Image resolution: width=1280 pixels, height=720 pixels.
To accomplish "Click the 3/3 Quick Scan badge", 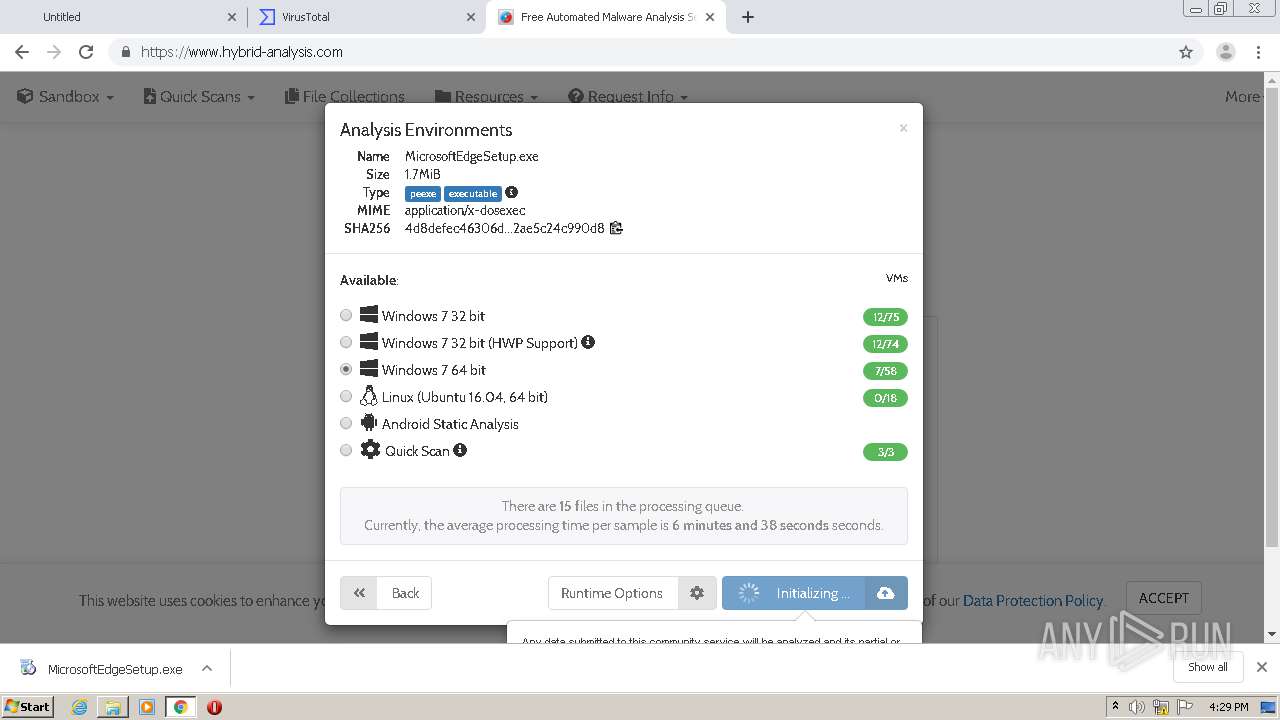I will click(x=885, y=452).
